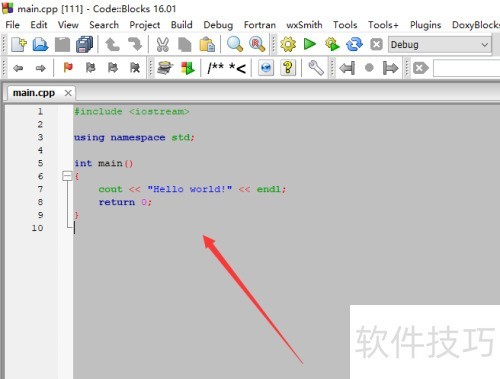Click the View HTML documentation icon
The width and height of the screenshot is (500, 379).
266,68
